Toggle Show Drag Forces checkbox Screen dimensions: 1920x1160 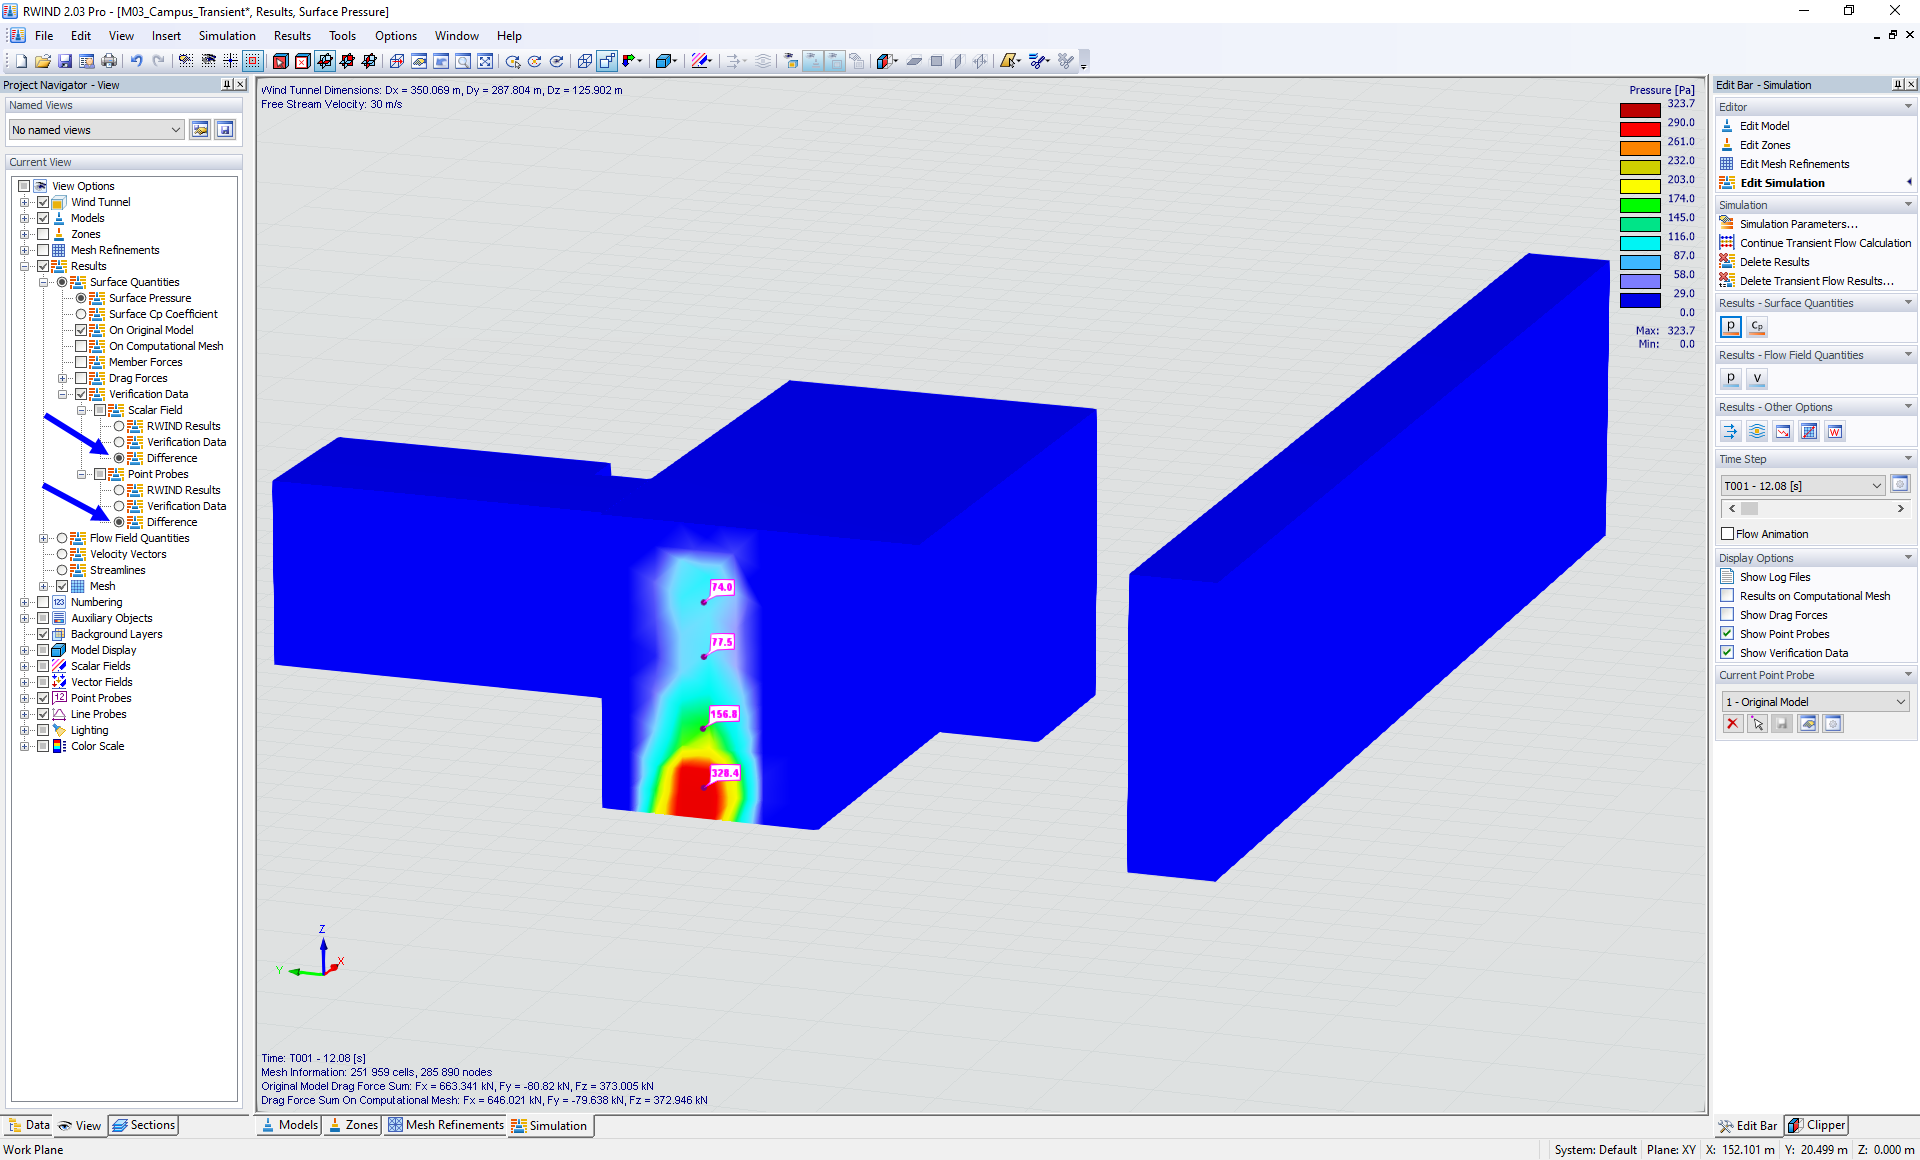pyautogui.click(x=1729, y=614)
